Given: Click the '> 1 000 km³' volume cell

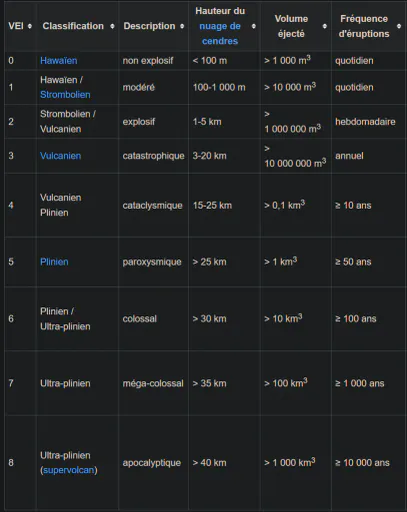Looking at the screenshot, I should tap(296, 463).
